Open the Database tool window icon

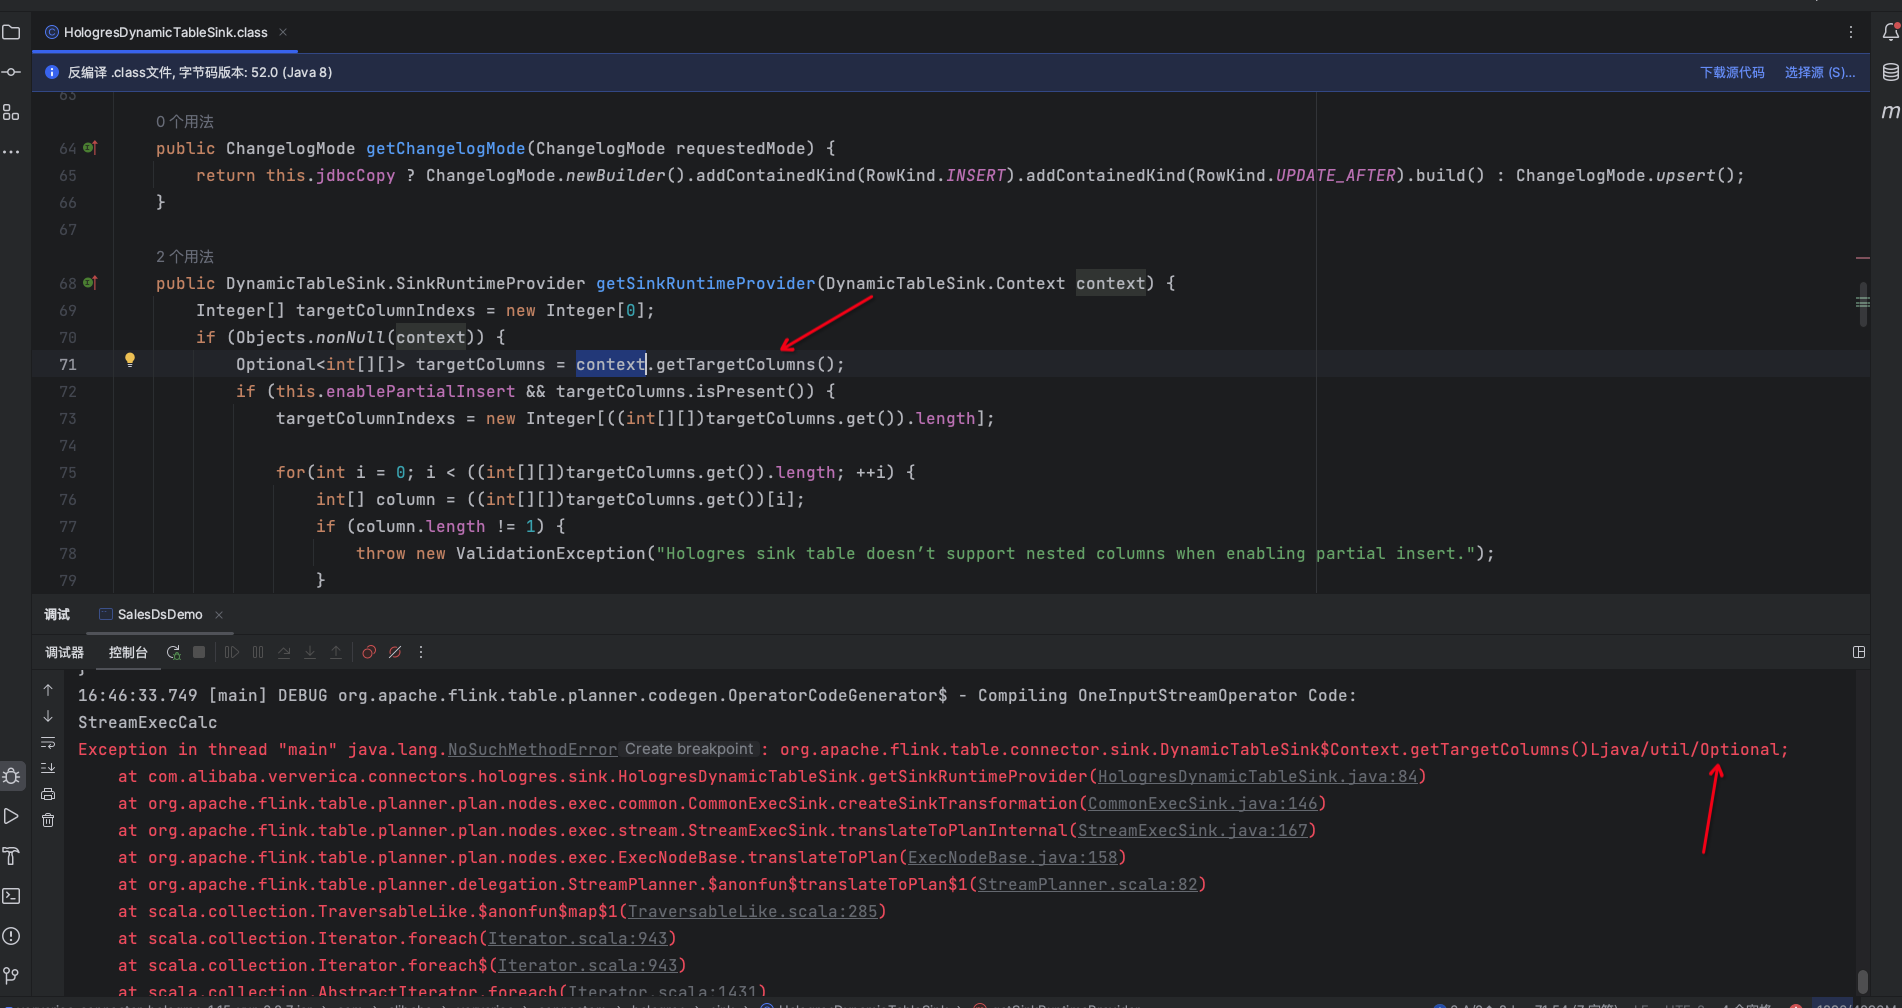pos(1890,72)
